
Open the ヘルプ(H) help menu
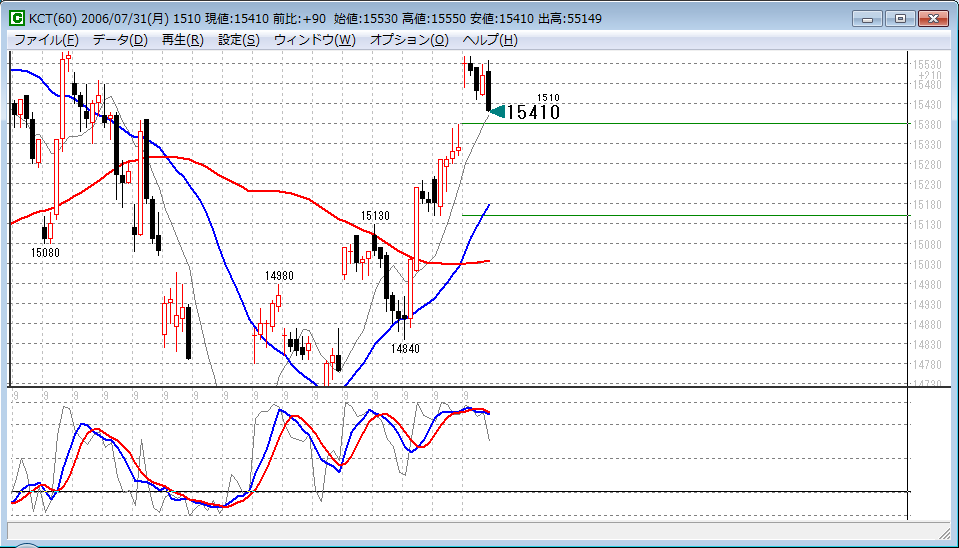click(x=490, y=40)
